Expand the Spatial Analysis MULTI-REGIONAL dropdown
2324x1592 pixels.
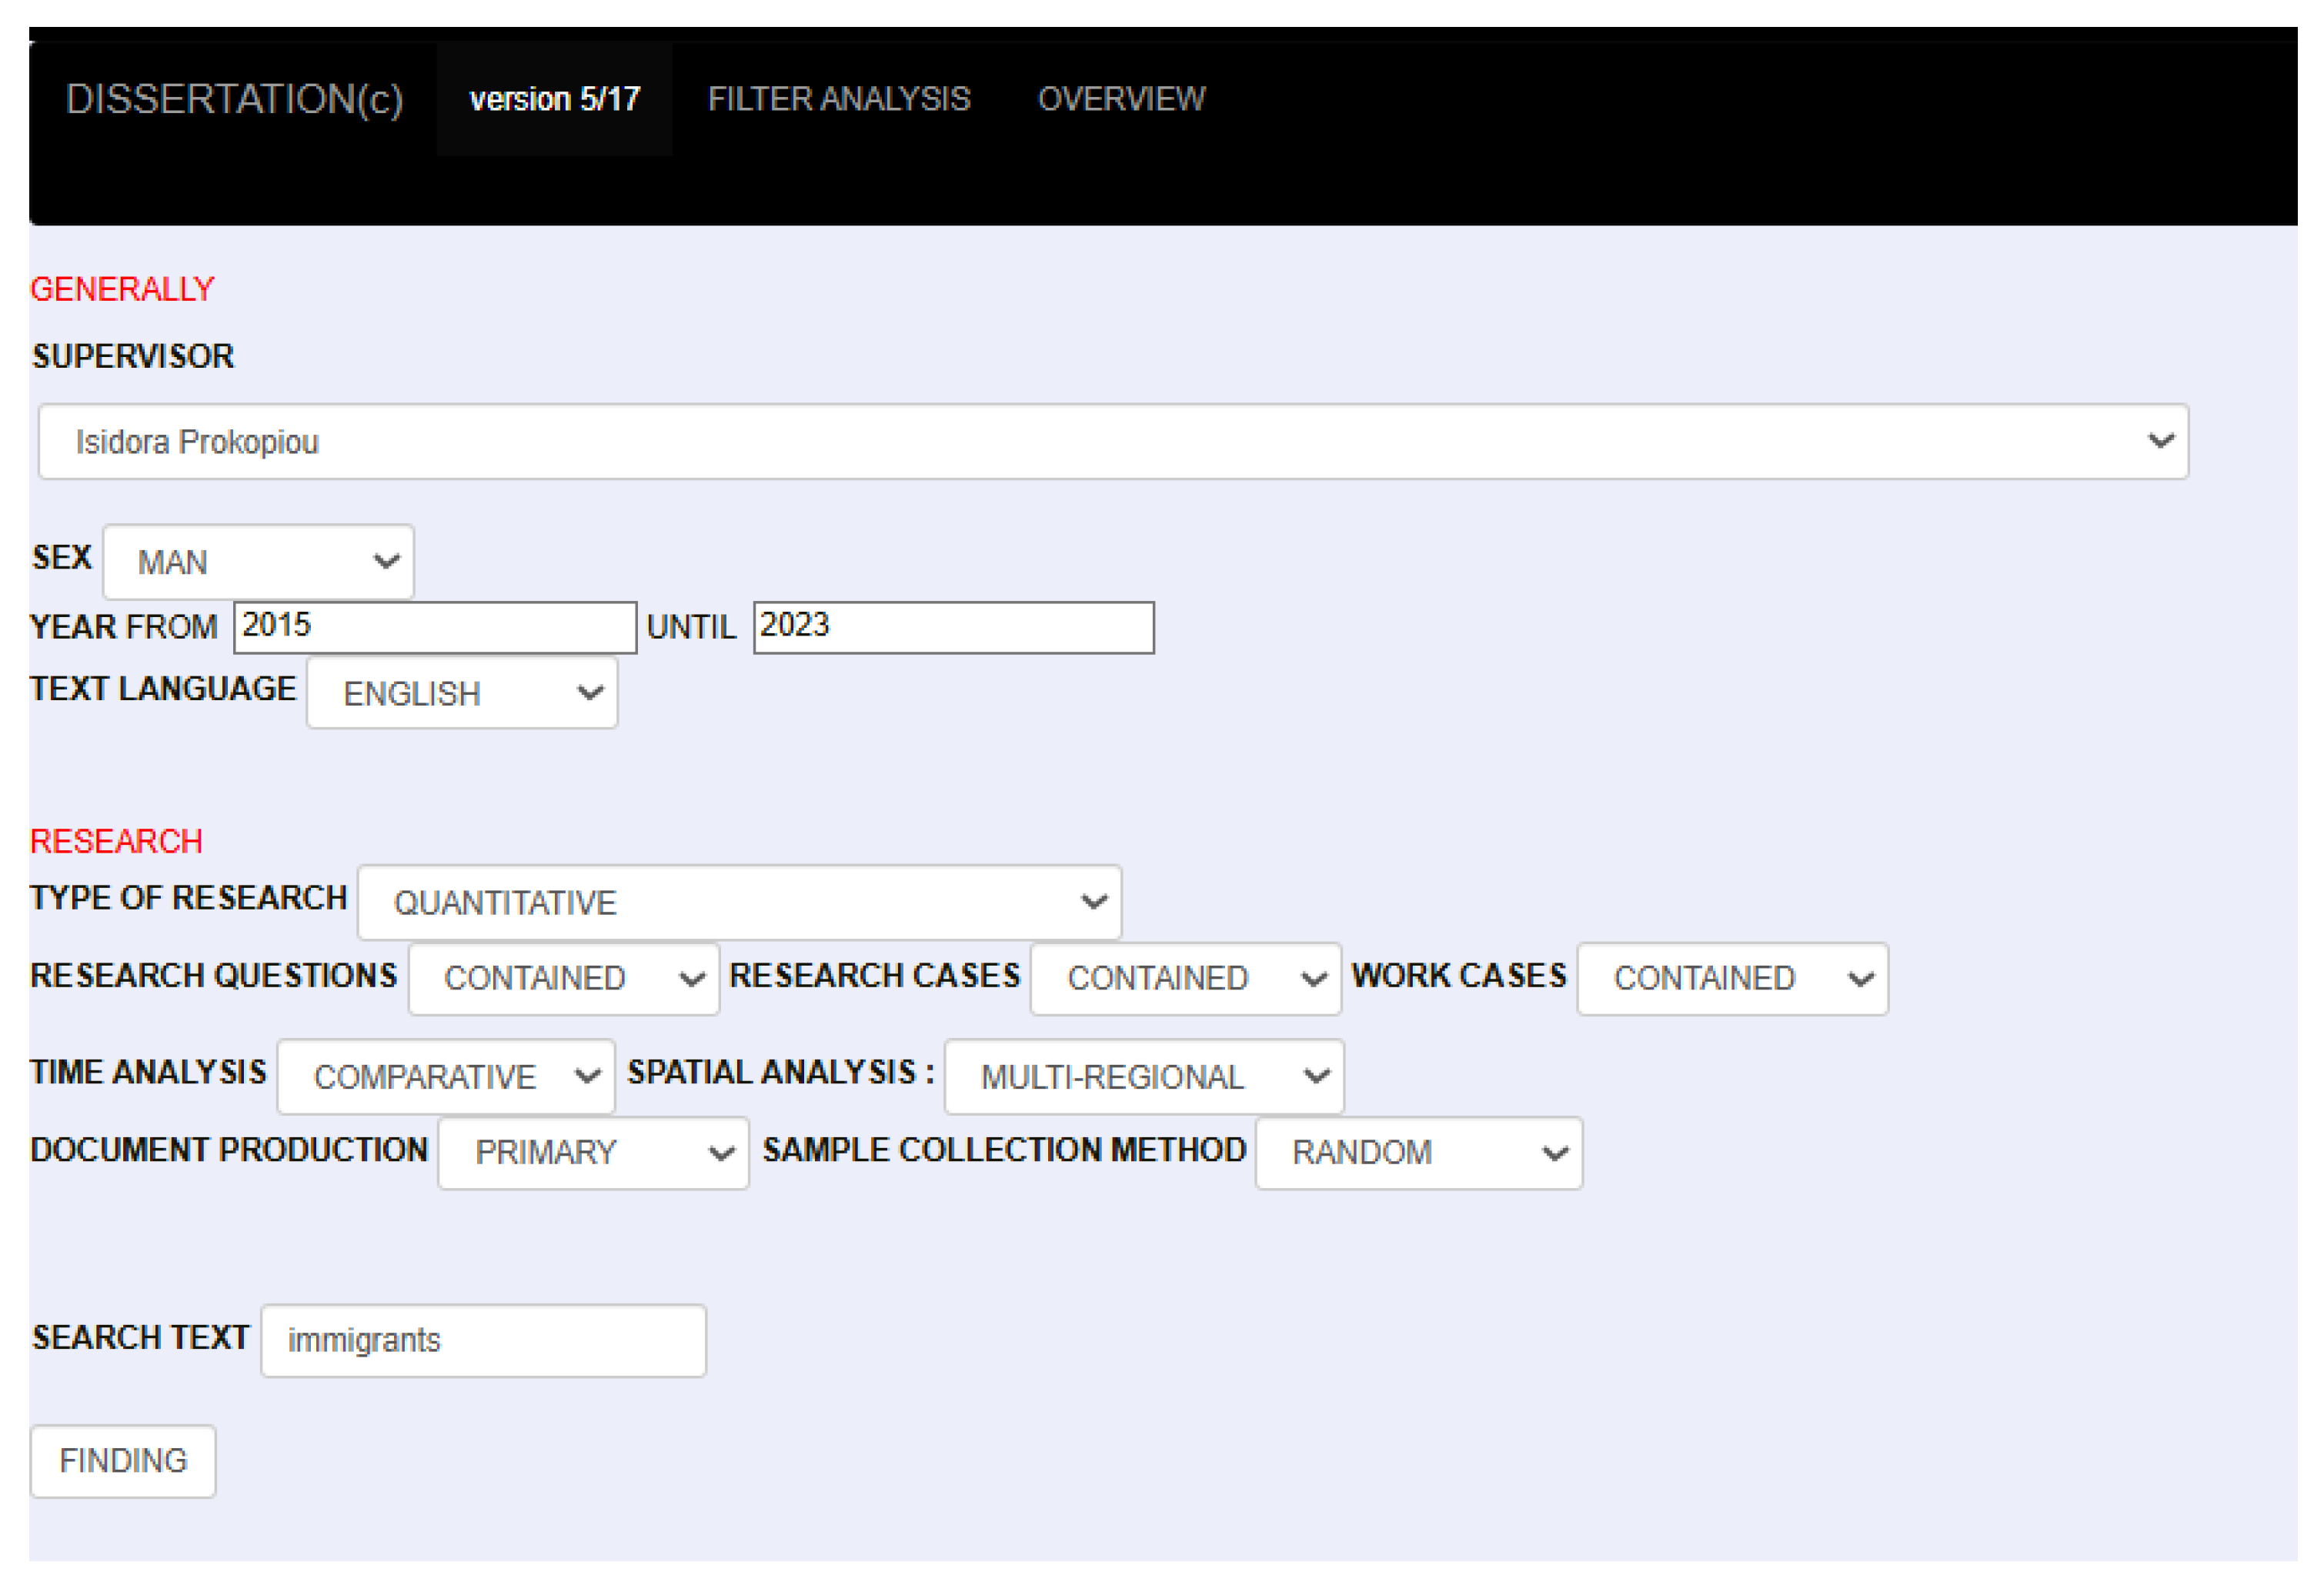click(1143, 1077)
